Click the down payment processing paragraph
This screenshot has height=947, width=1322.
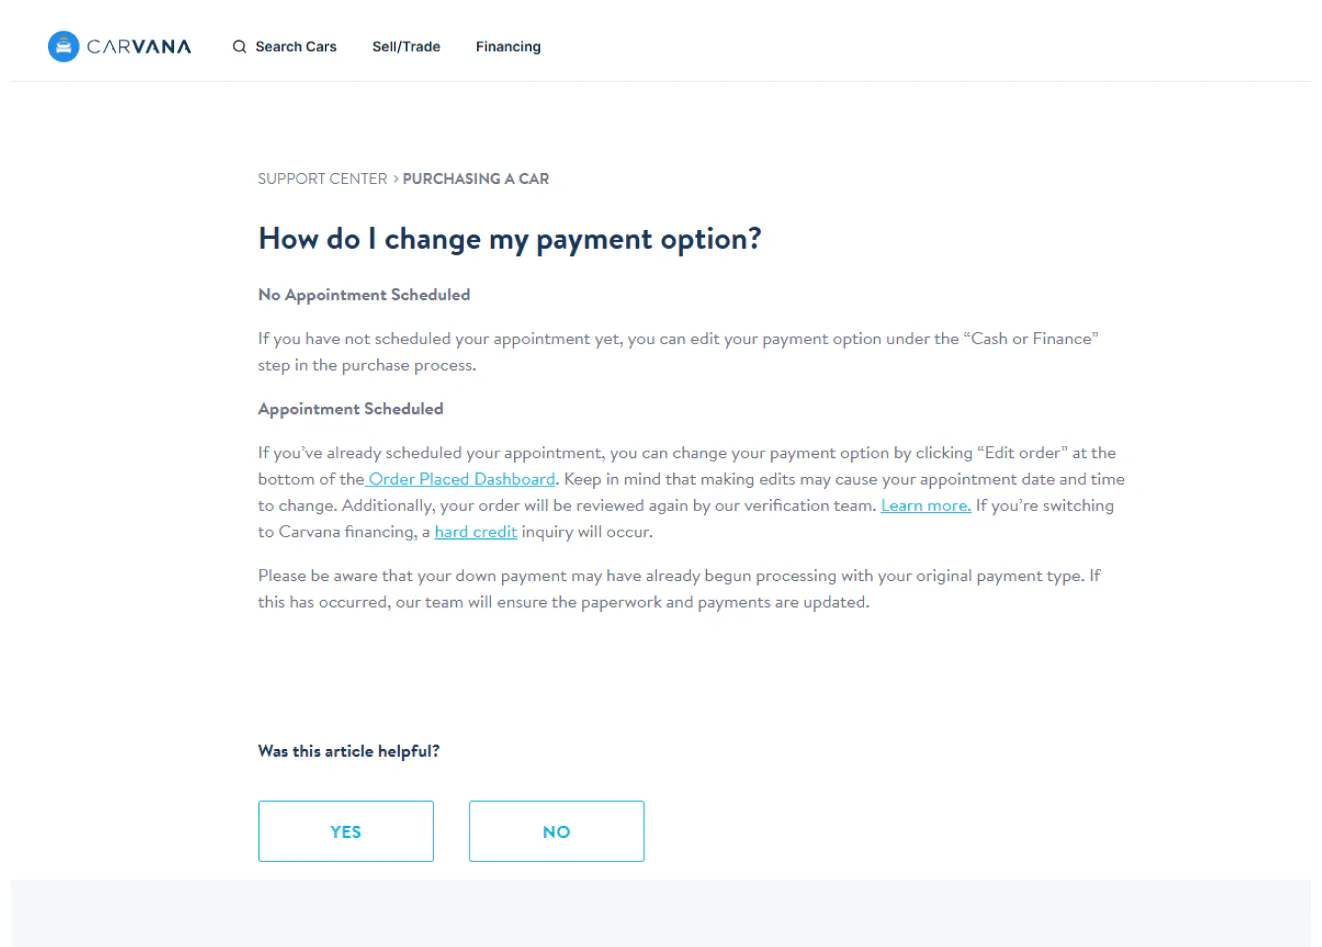coord(678,589)
